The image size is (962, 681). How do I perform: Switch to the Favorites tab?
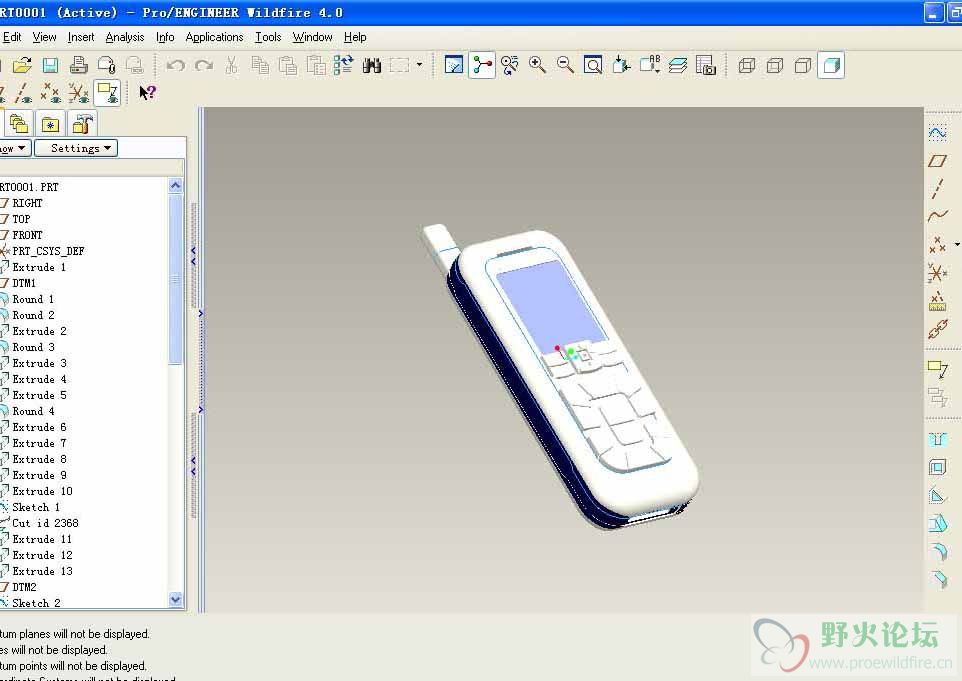click(x=50, y=125)
